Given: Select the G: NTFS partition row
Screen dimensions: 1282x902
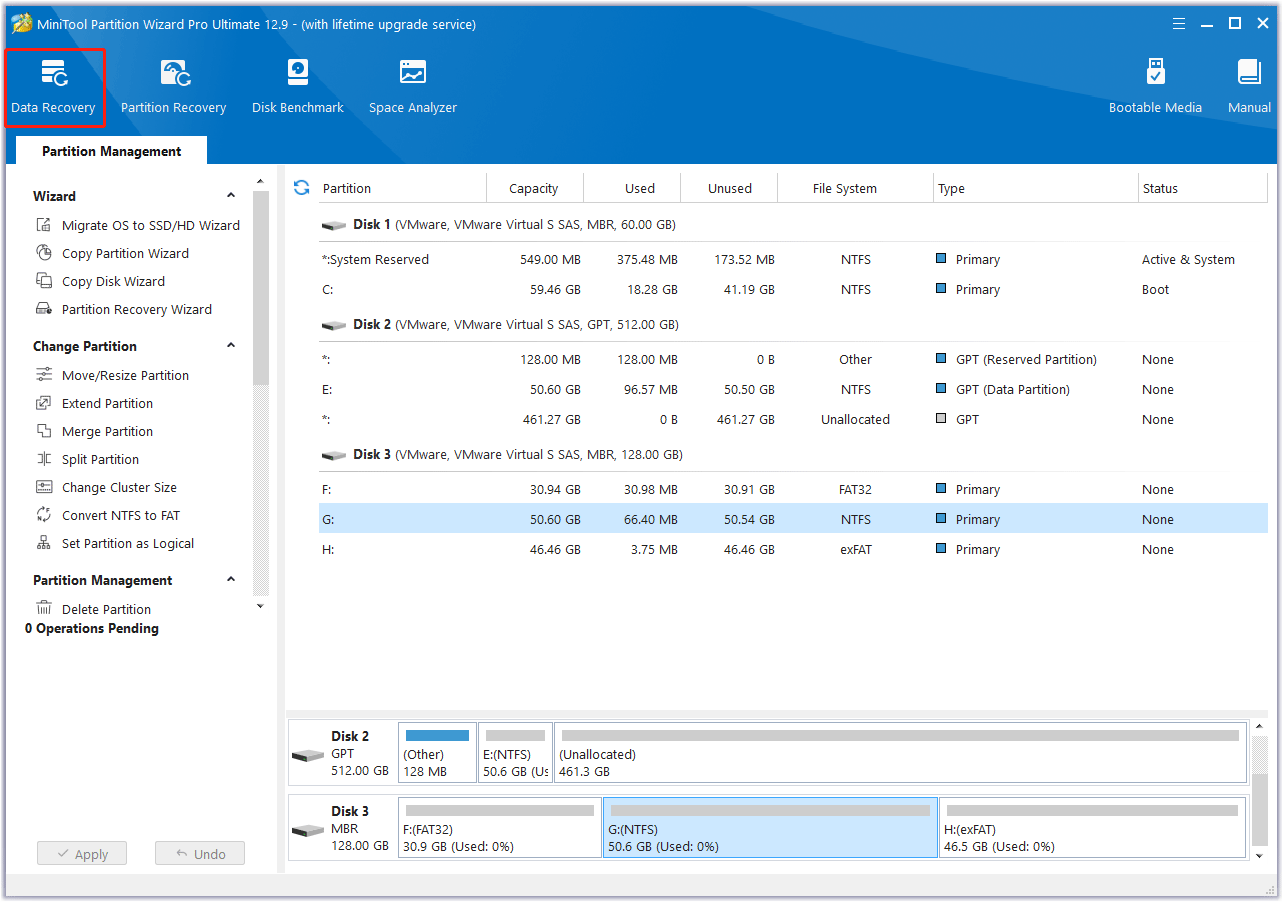Looking at the screenshot, I should [x=793, y=519].
